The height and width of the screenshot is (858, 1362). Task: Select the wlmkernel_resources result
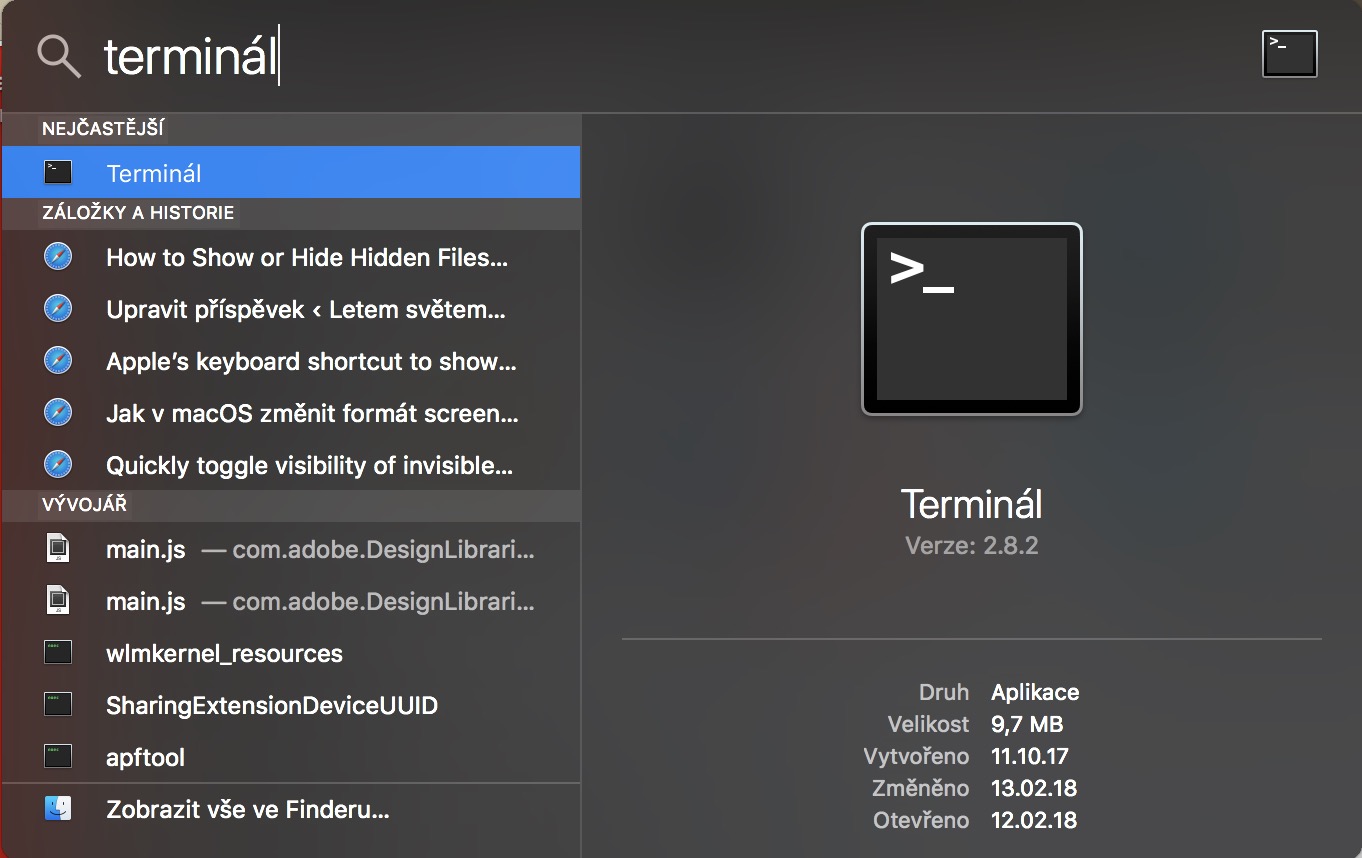[224, 654]
